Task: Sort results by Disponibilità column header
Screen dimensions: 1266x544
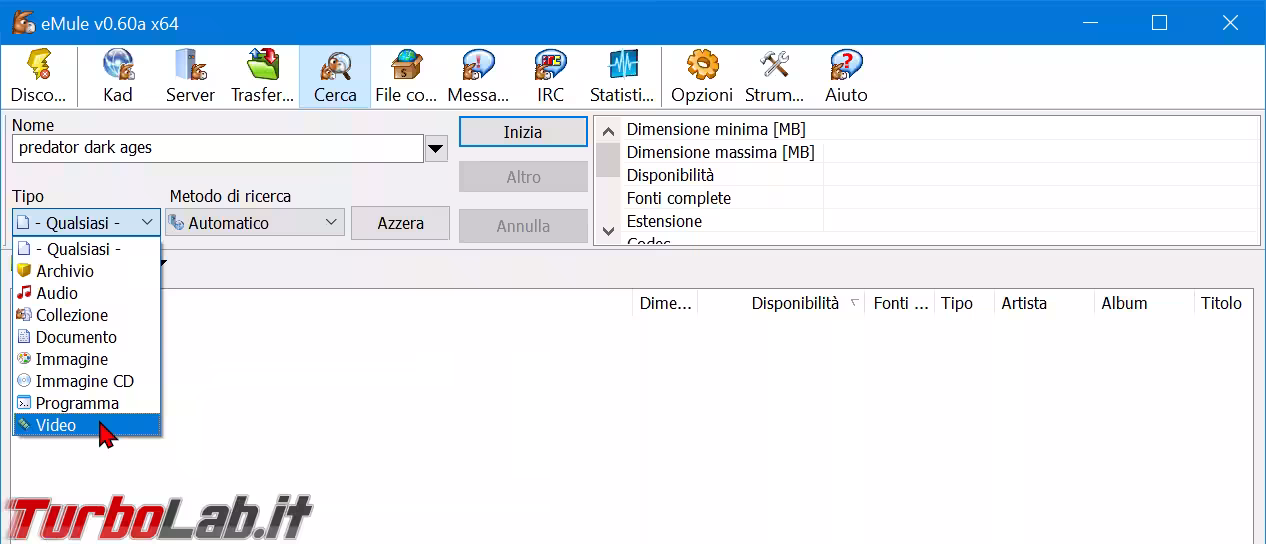Action: [795, 303]
